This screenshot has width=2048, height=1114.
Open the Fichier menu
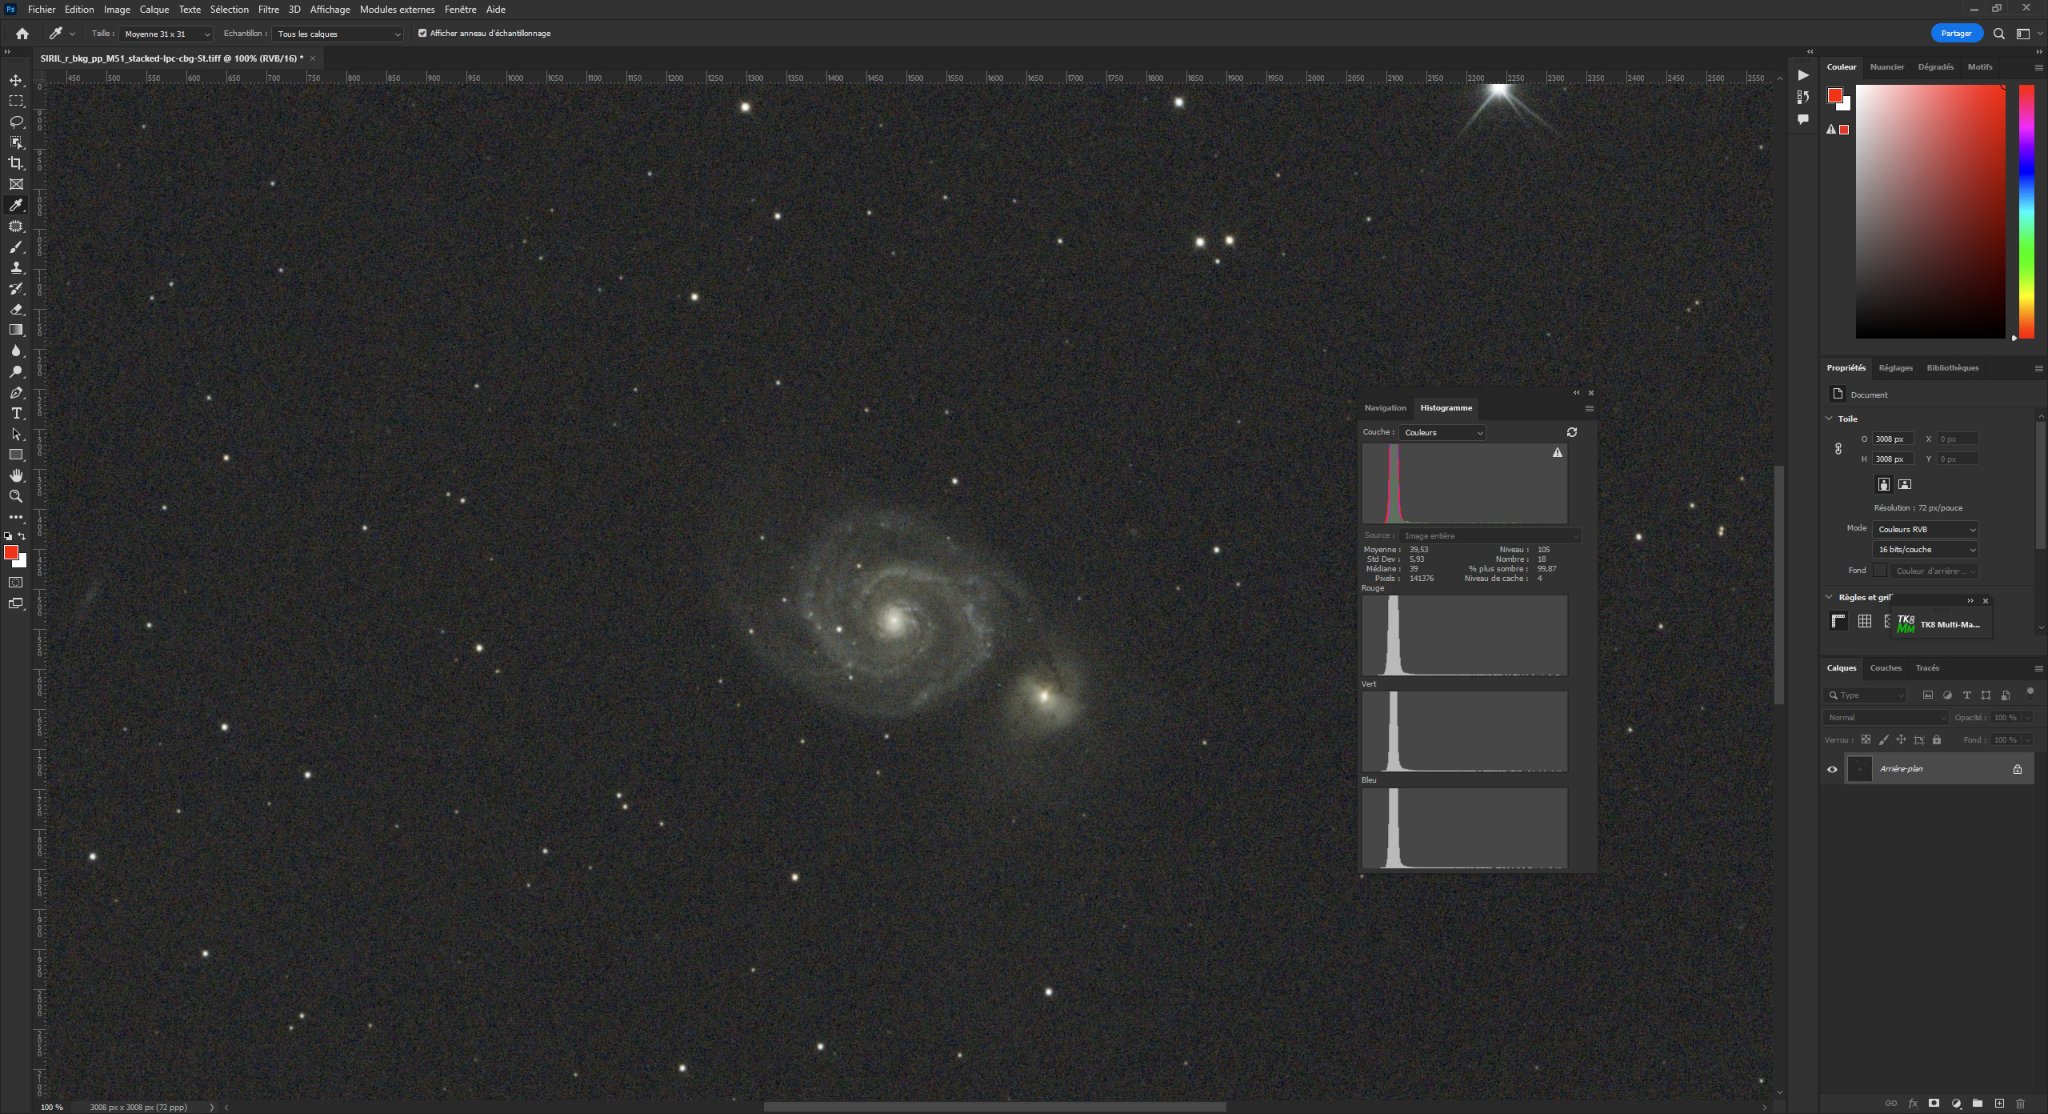42,9
